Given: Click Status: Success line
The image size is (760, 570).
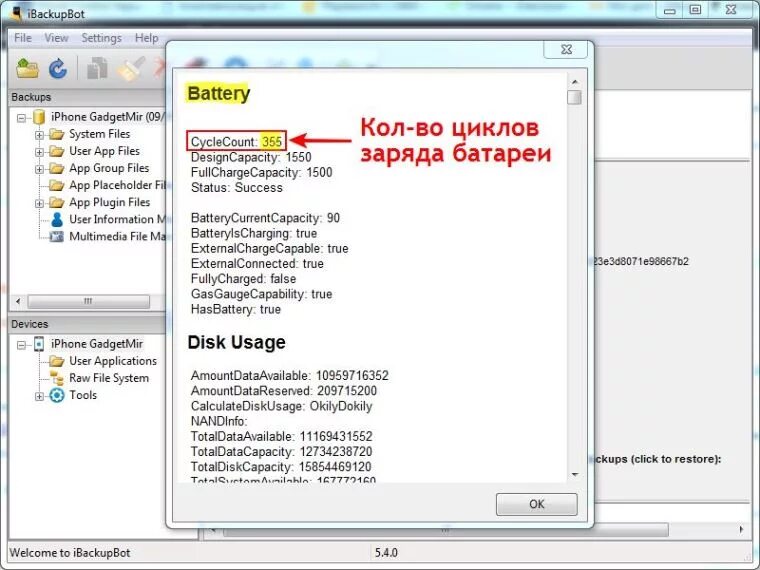Looking at the screenshot, I should click(x=237, y=188).
